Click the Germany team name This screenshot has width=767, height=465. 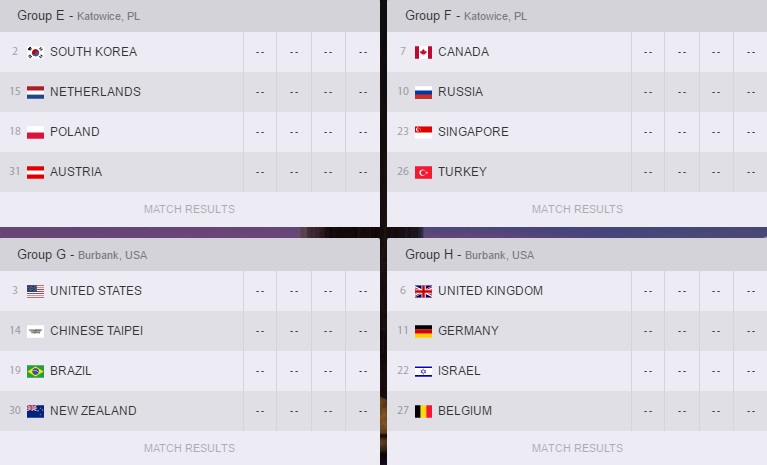(x=468, y=331)
